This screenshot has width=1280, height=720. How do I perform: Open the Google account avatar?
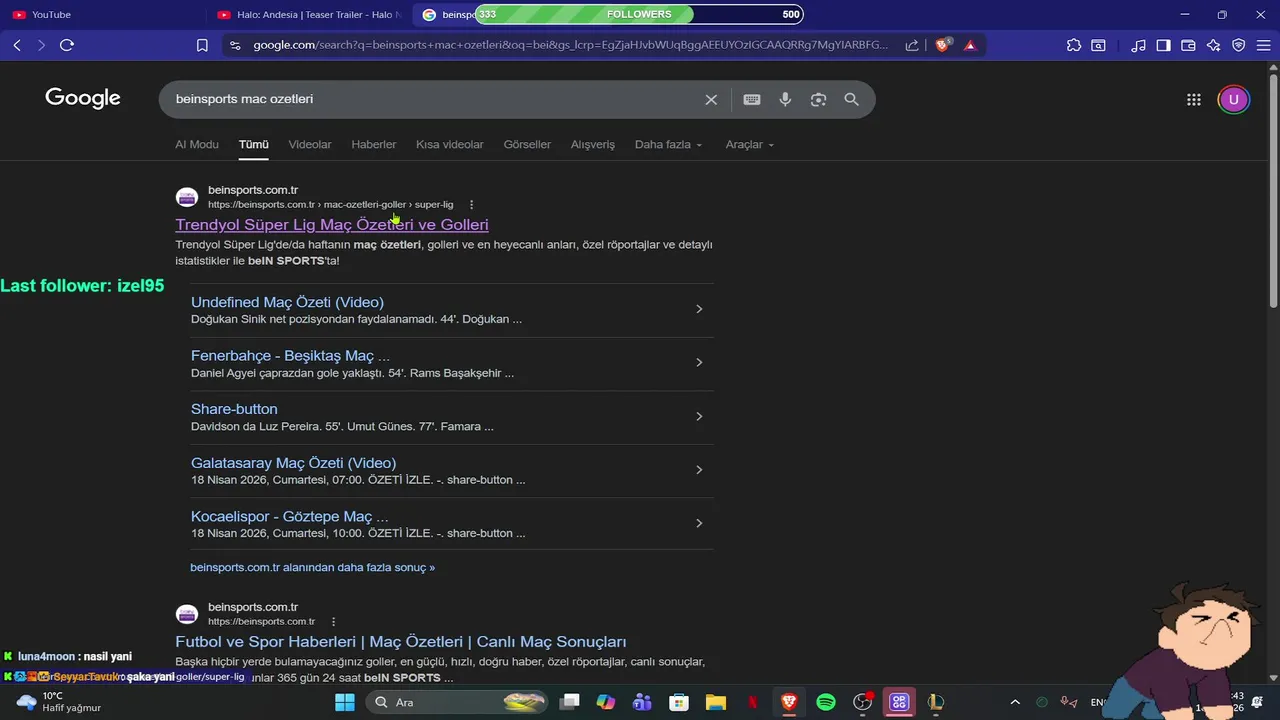click(1233, 99)
